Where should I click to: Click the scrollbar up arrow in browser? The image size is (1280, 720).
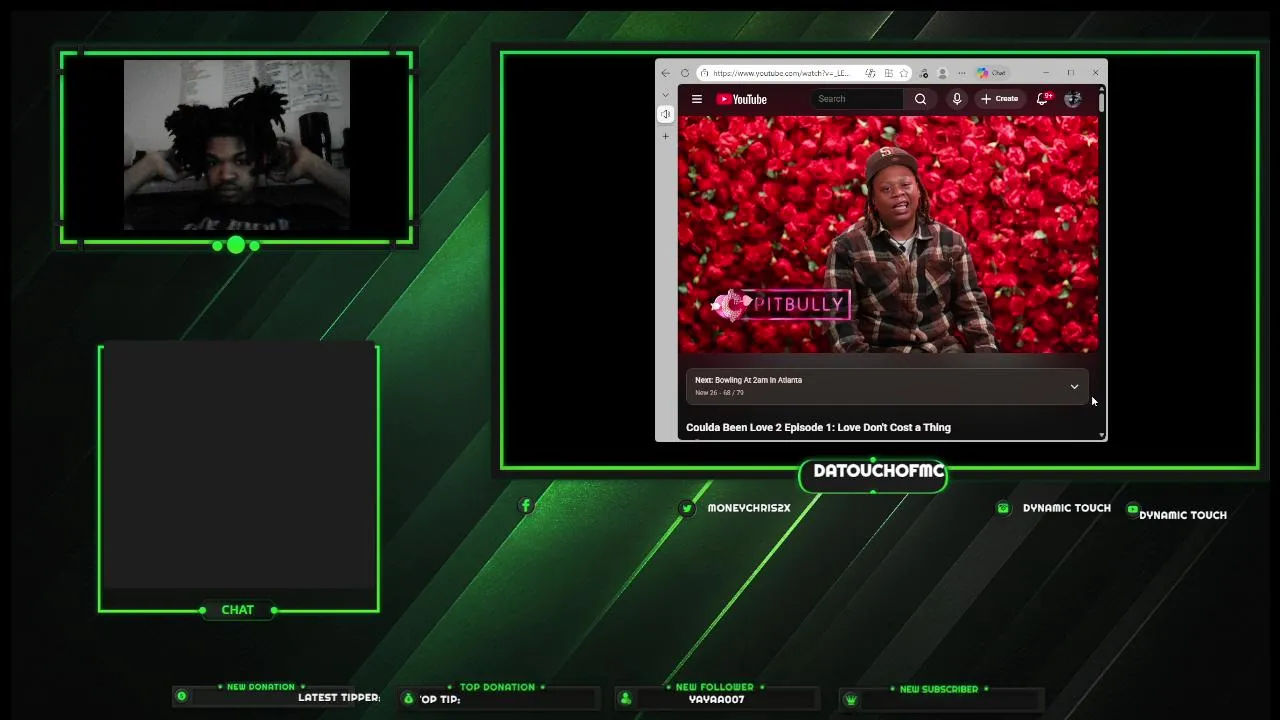[1102, 90]
